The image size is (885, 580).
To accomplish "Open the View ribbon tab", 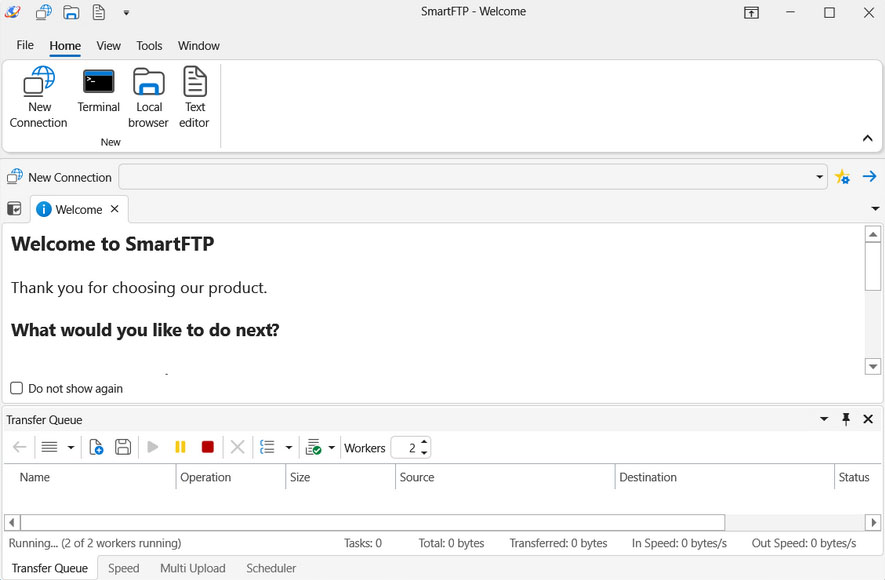I will [x=108, y=46].
